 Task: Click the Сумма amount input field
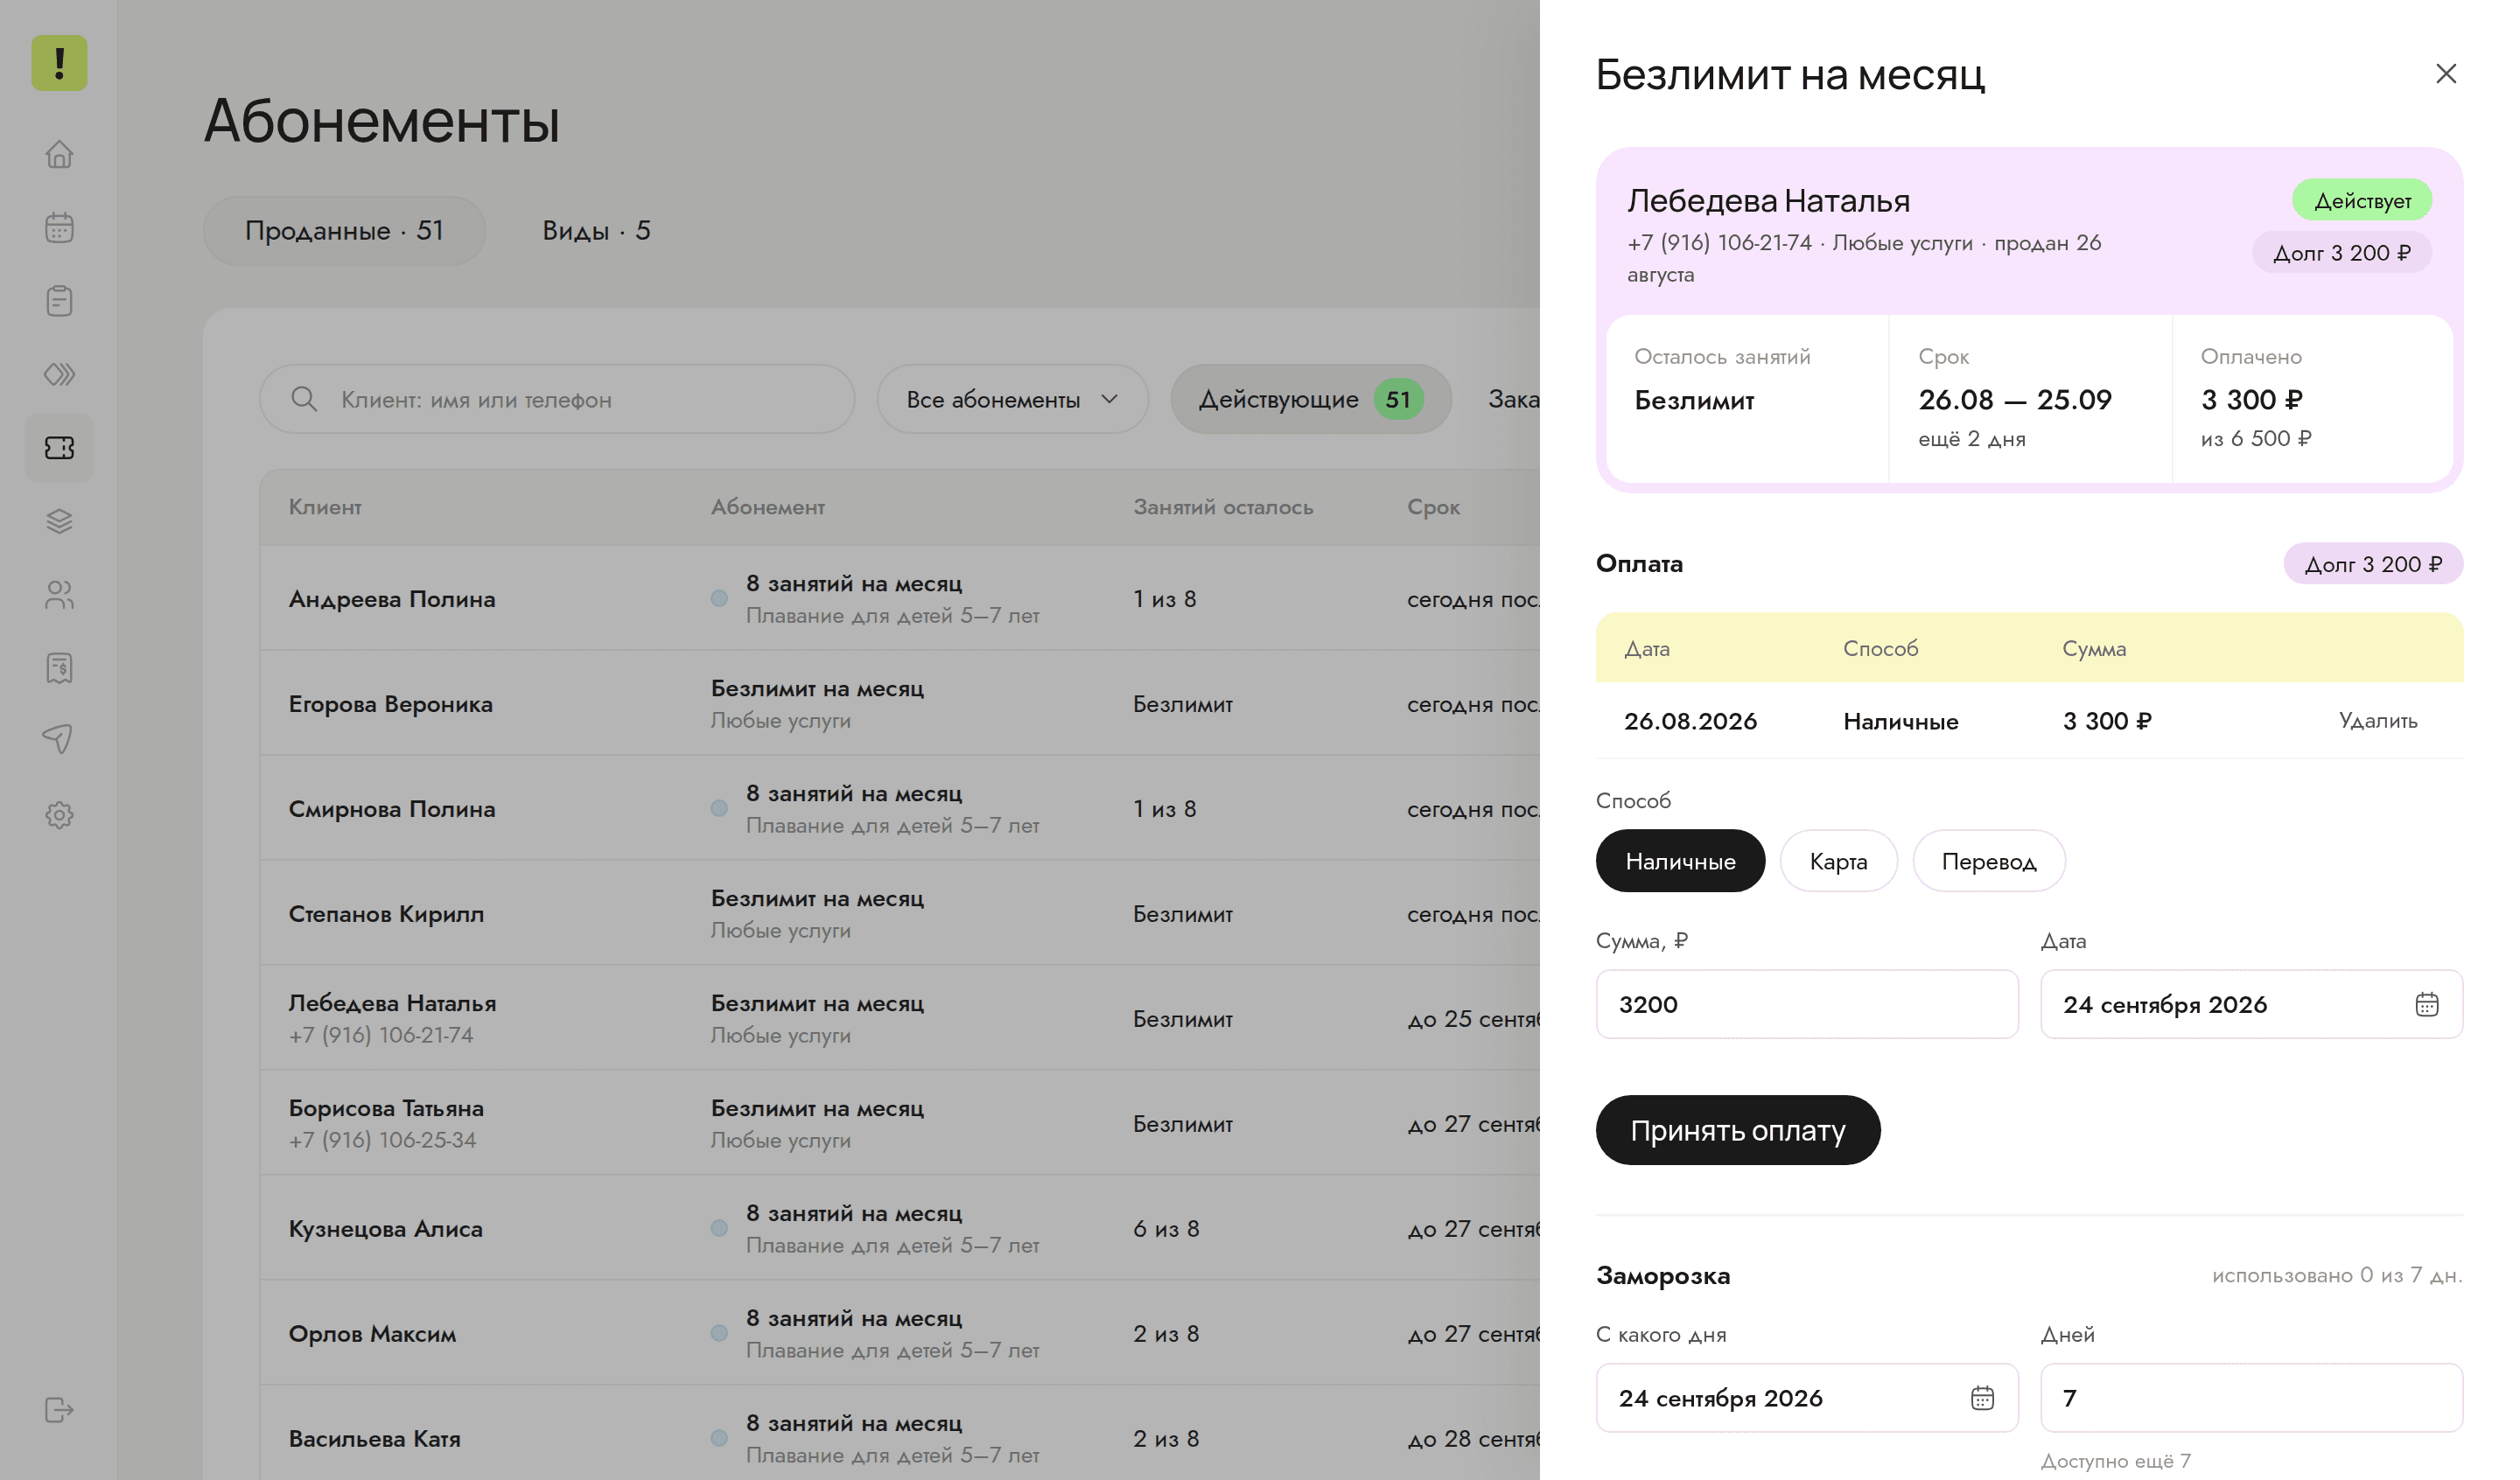(1806, 1004)
